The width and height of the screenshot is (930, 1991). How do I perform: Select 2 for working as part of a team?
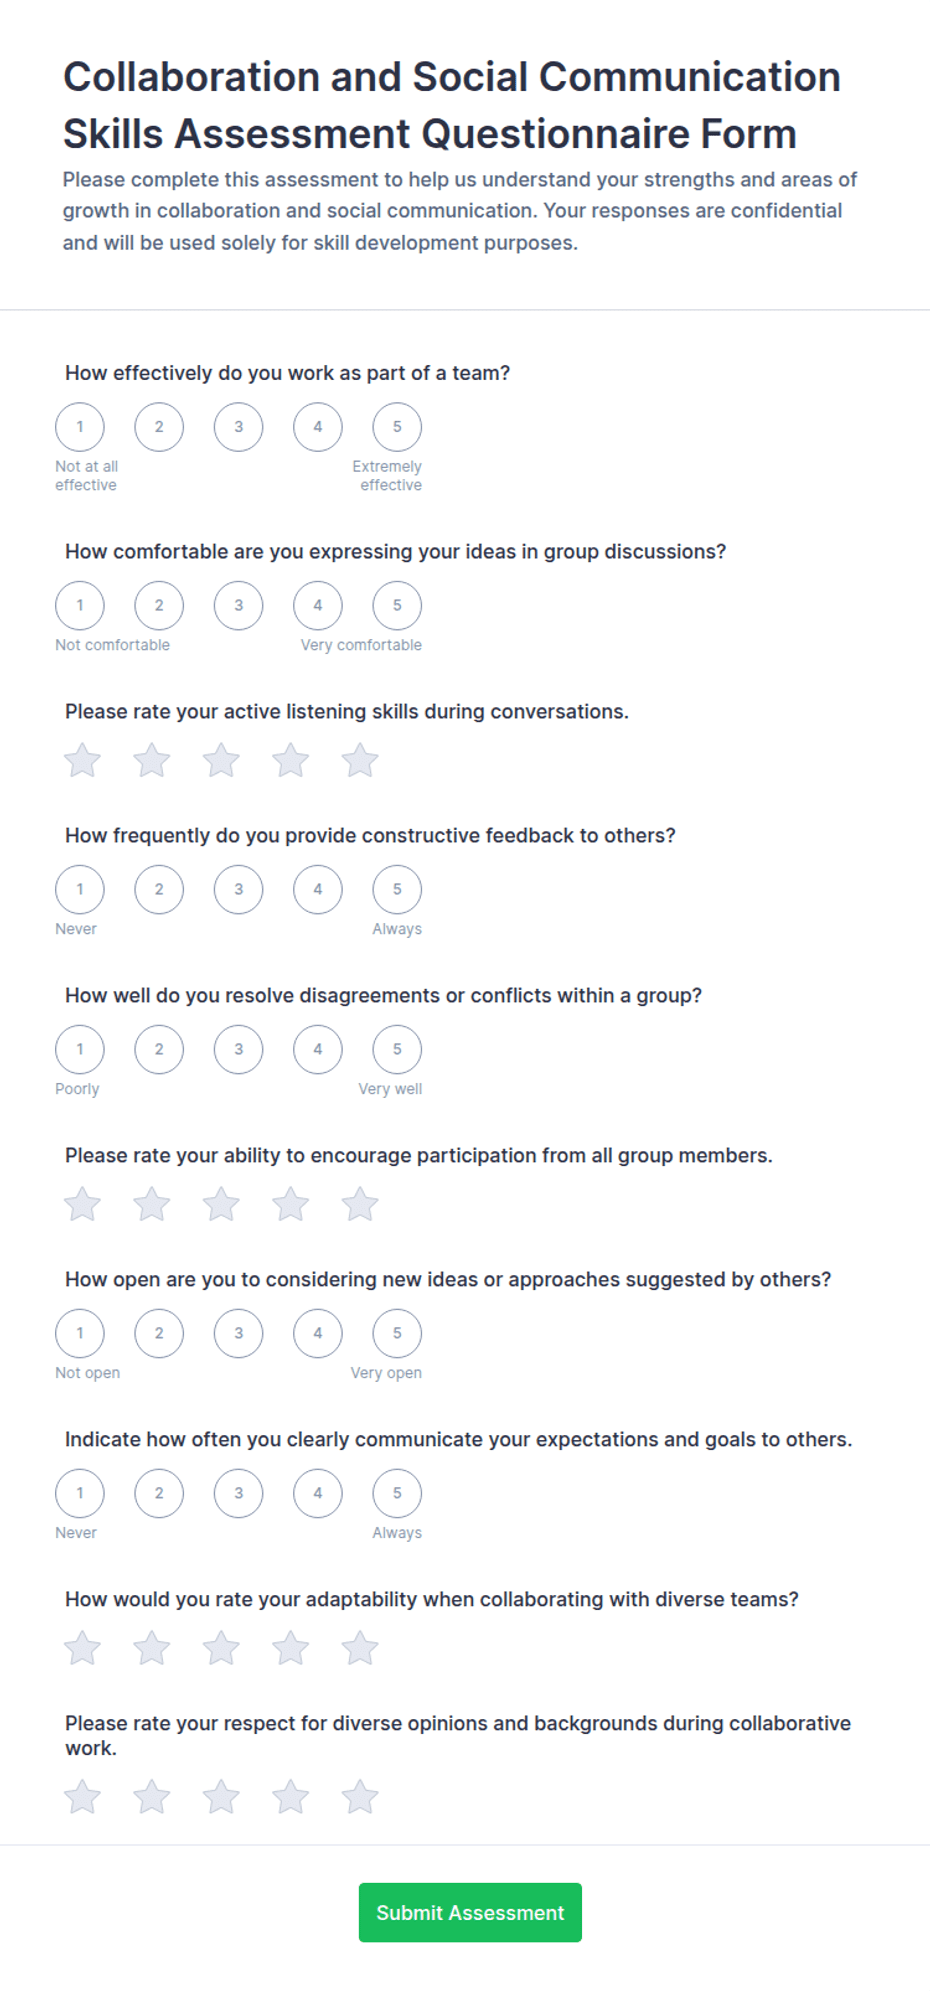(159, 427)
